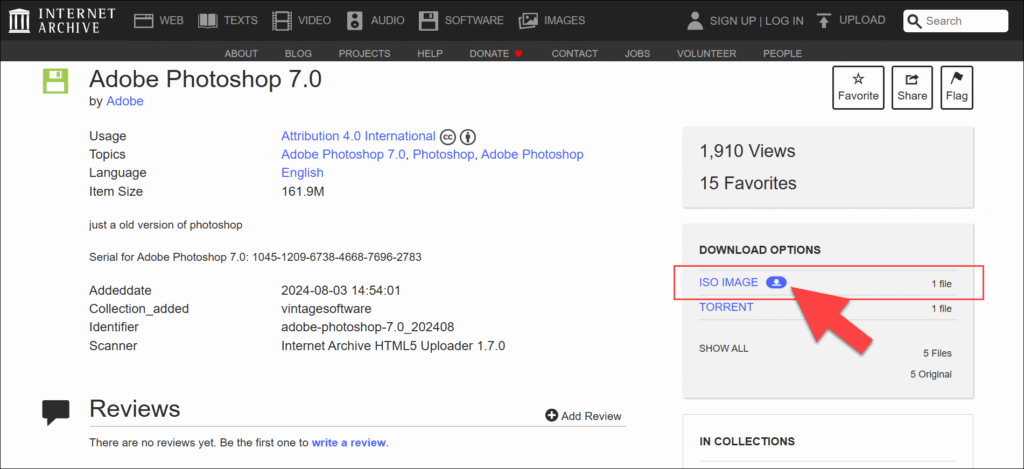Download the ISO IMAGE file
1024x469 pixels.
(x=728, y=282)
